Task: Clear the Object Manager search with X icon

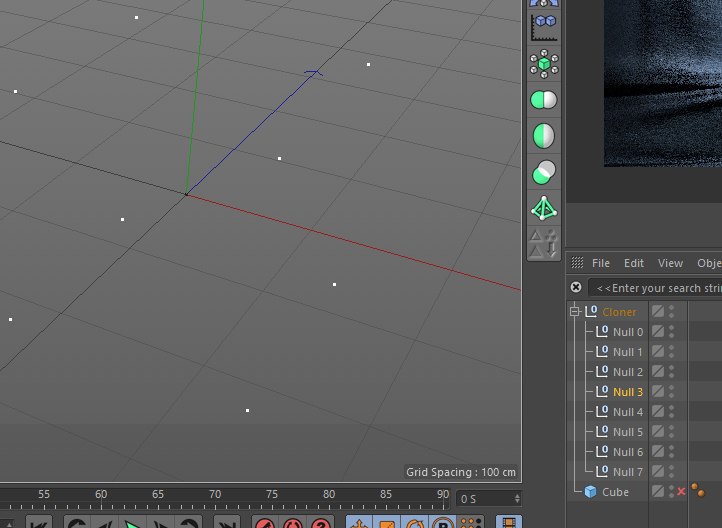Action: tap(576, 287)
